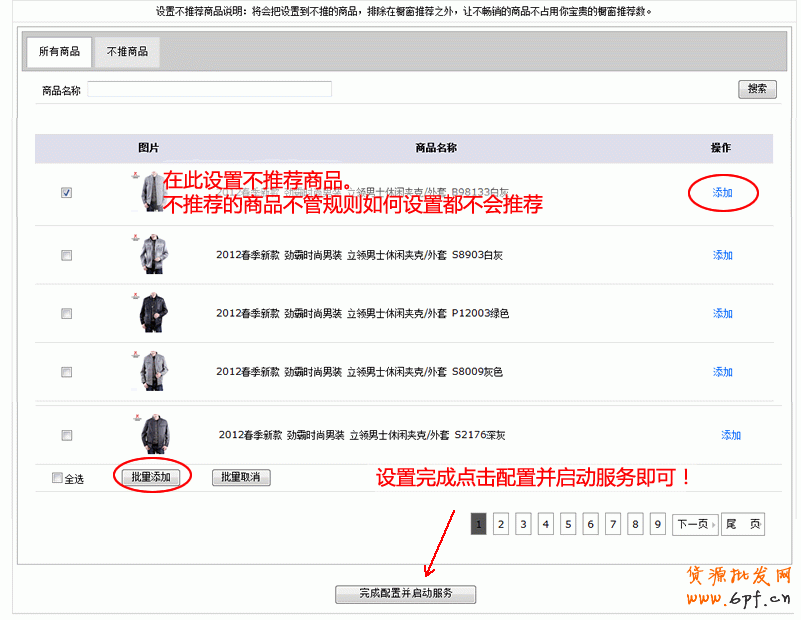Go to page 5 in pagination
Image resolution: width=801 pixels, height=620 pixels.
click(x=567, y=524)
